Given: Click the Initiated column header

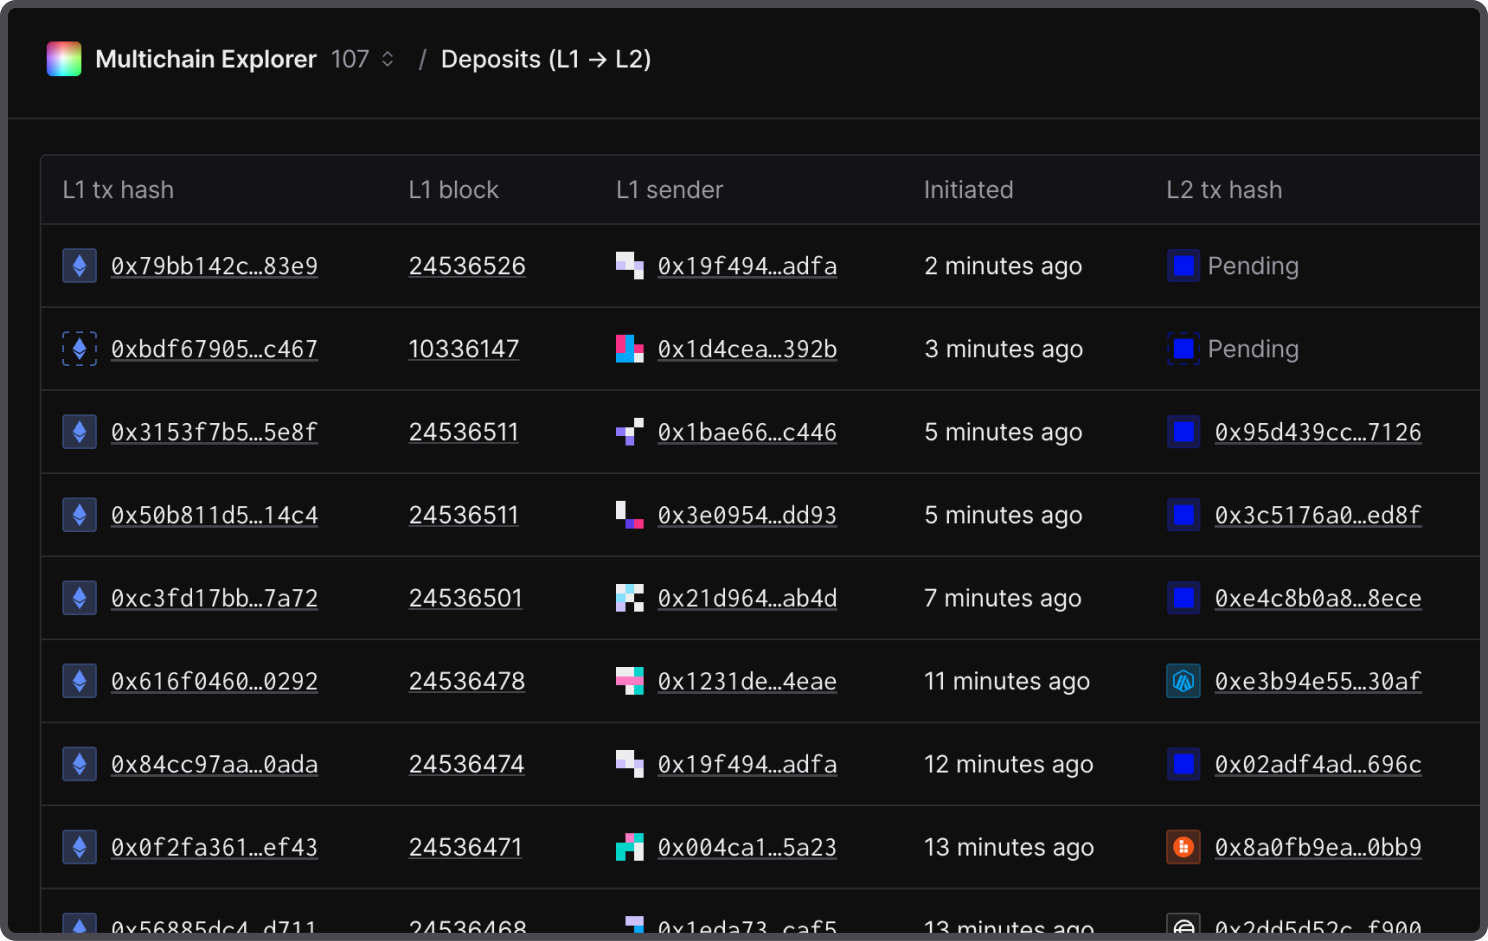Looking at the screenshot, I should click(x=968, y=190).
